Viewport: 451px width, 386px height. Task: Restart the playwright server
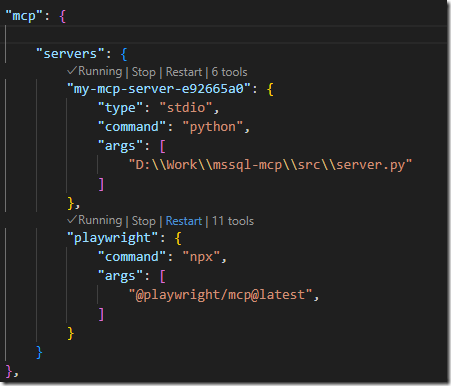pos(184,221)
